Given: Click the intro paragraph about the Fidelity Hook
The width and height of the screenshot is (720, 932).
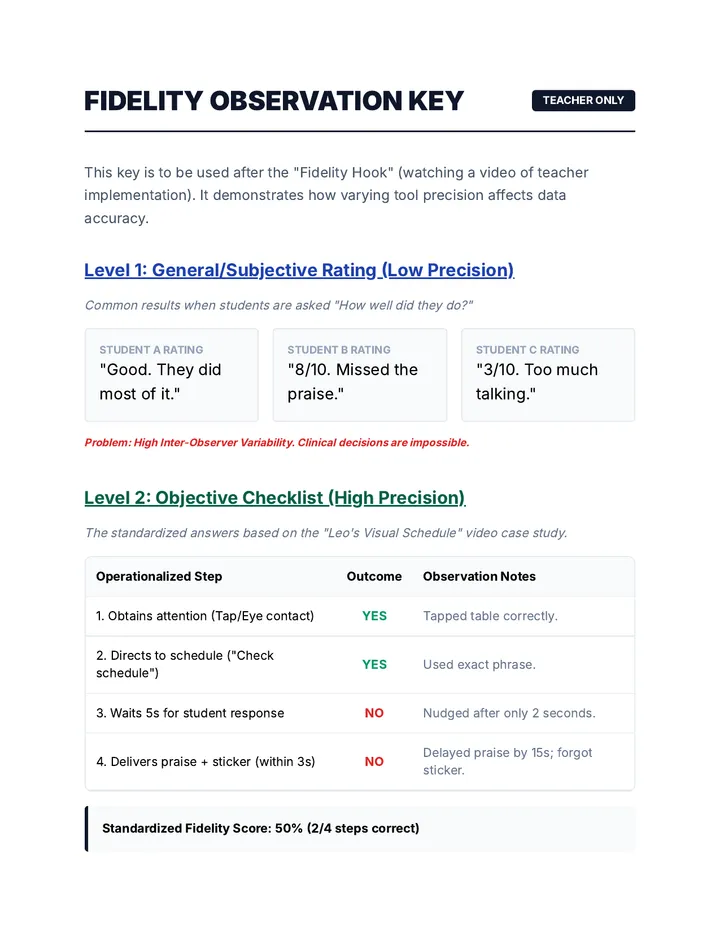Looking at the screenshot, I should point(336,195).
